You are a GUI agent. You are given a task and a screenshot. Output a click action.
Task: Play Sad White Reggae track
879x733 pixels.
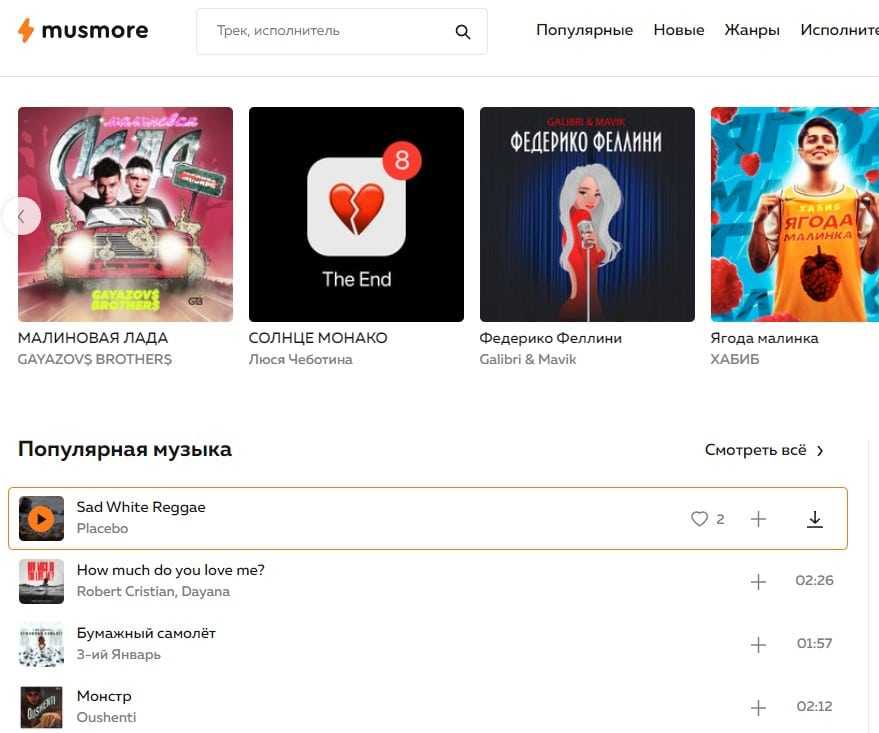[x=41, y=519]
